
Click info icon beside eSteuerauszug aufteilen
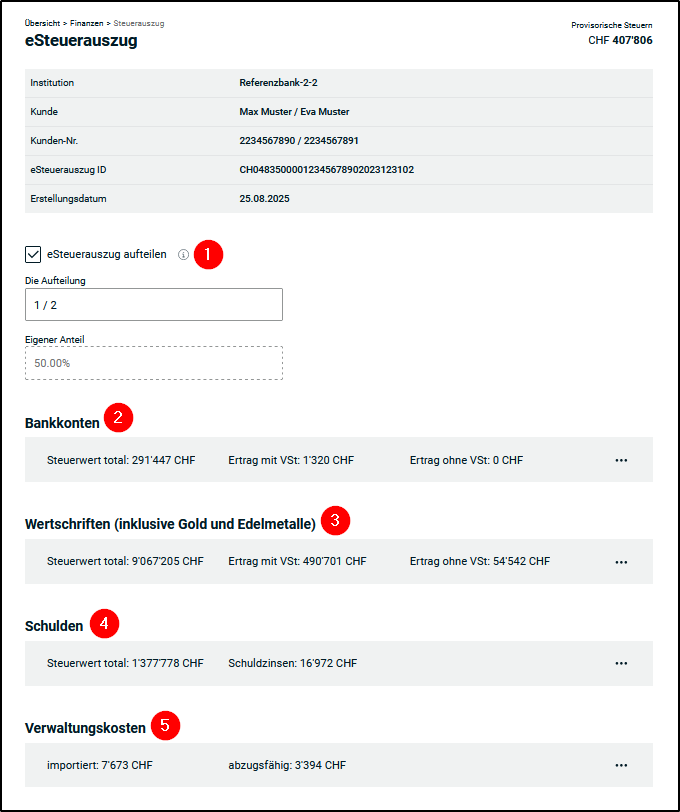183,255
